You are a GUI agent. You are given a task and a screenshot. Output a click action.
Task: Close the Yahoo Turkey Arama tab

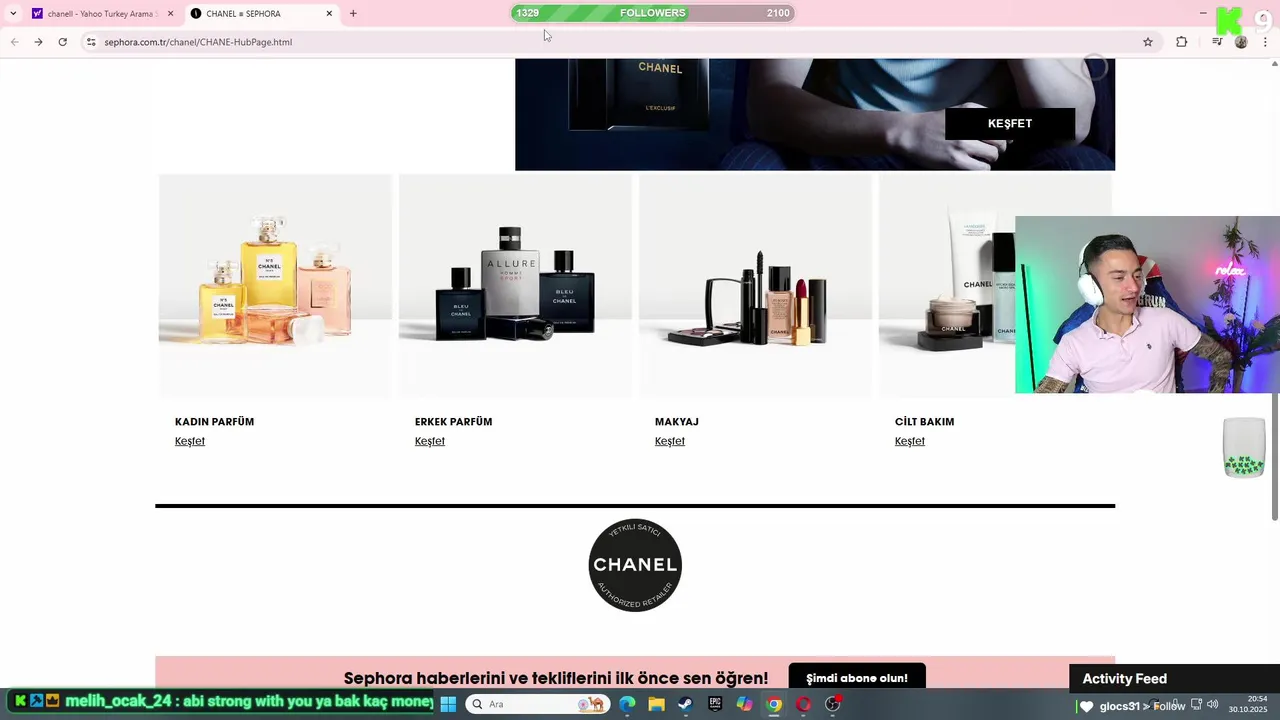click(170, 14)
